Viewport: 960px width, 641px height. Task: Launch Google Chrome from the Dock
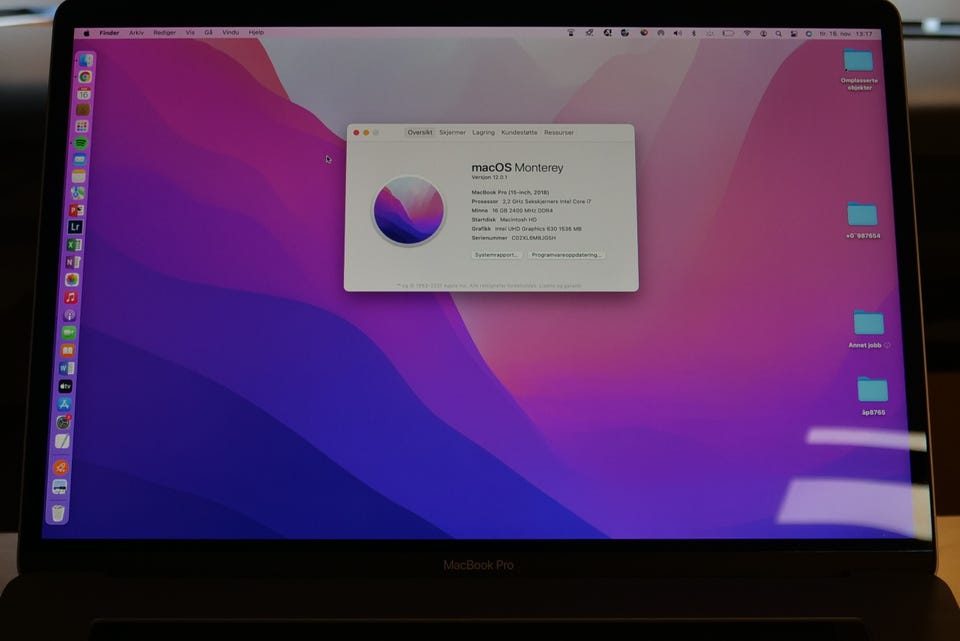click(84, 77)
